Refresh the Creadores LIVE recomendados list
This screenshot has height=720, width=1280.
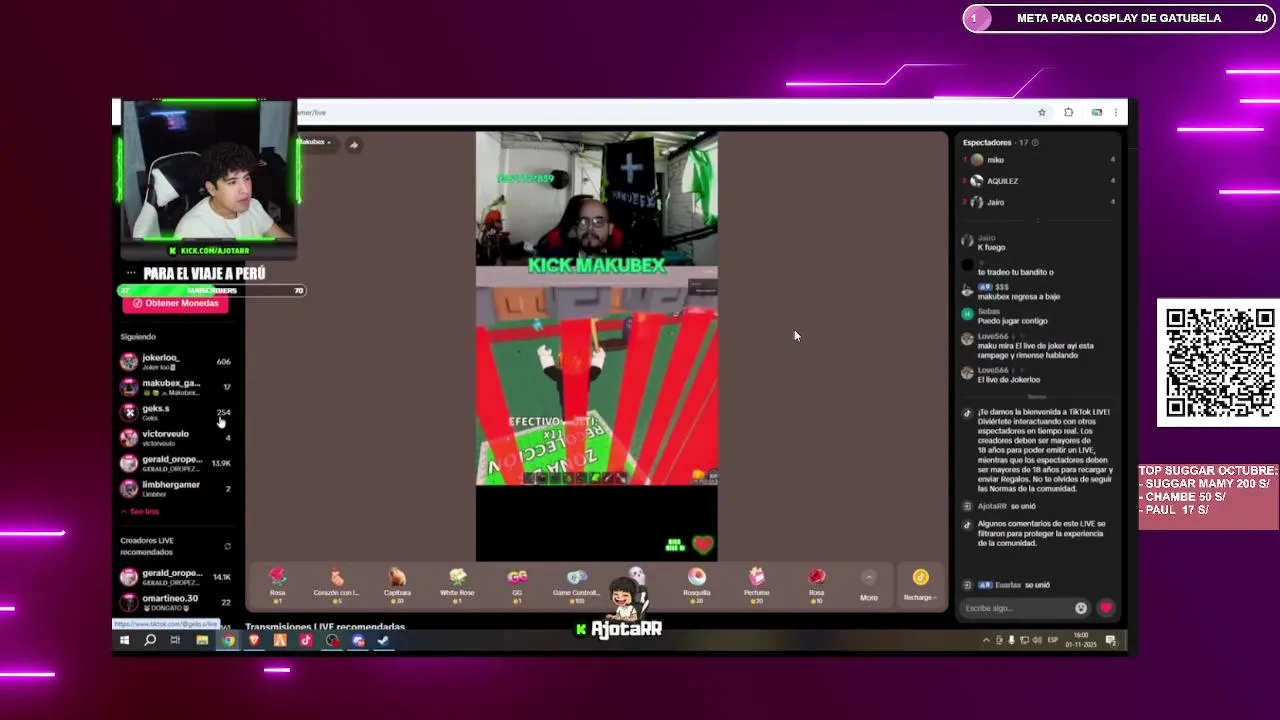(x=227, y=546)
